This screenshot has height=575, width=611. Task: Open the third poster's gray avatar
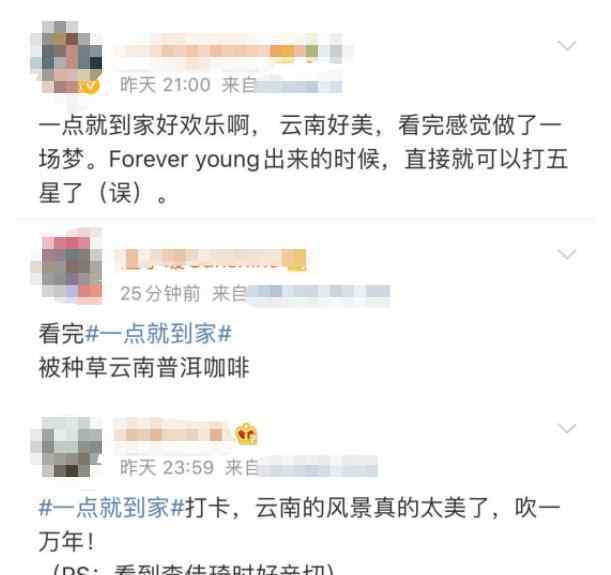click(x=66, y=447)
